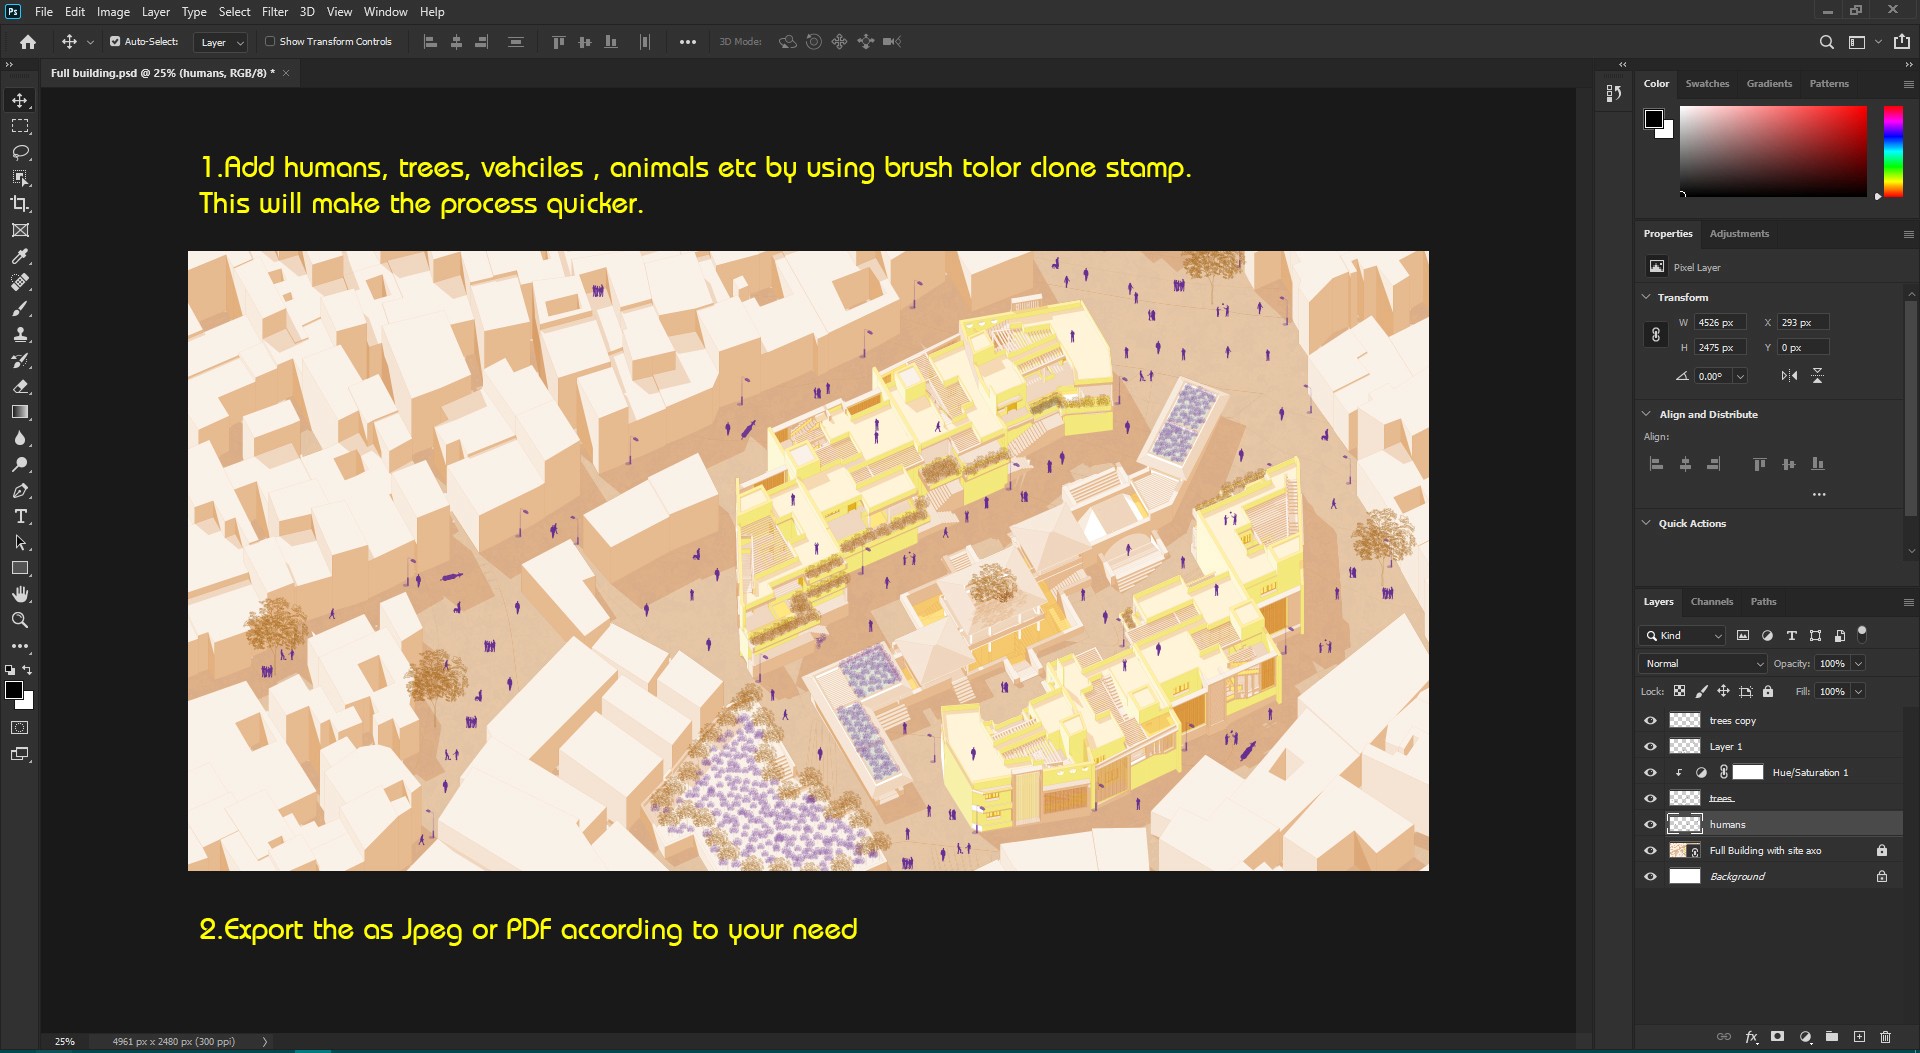Open the Filter menu

275,12
